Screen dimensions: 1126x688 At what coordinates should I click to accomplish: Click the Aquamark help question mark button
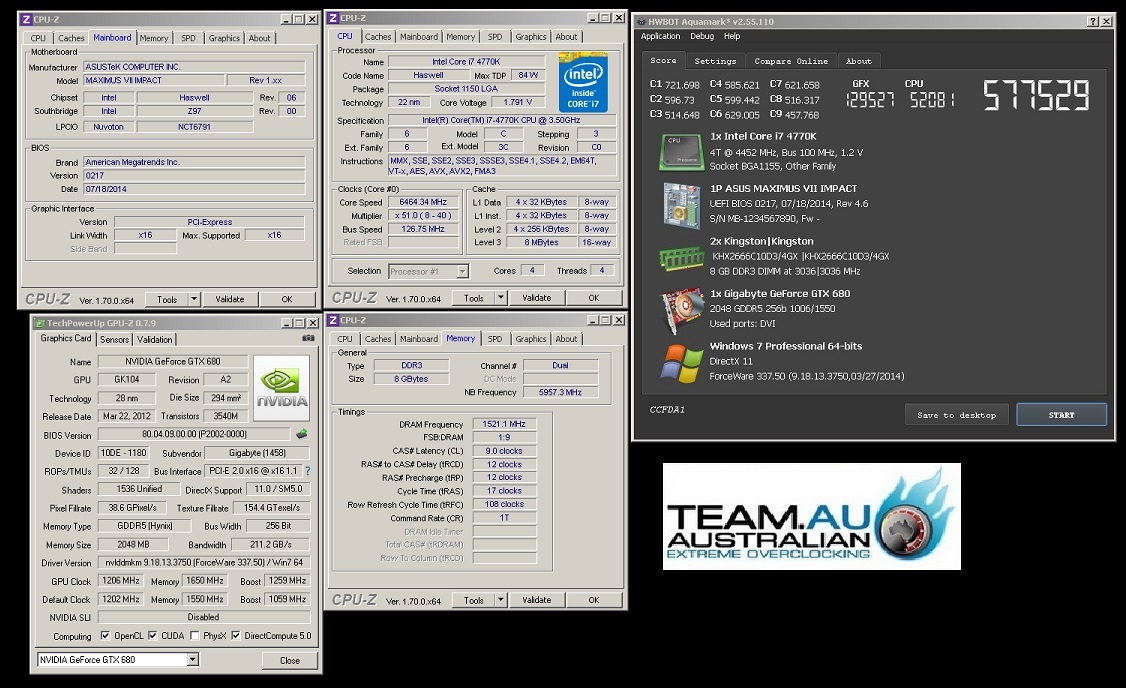1092,22
